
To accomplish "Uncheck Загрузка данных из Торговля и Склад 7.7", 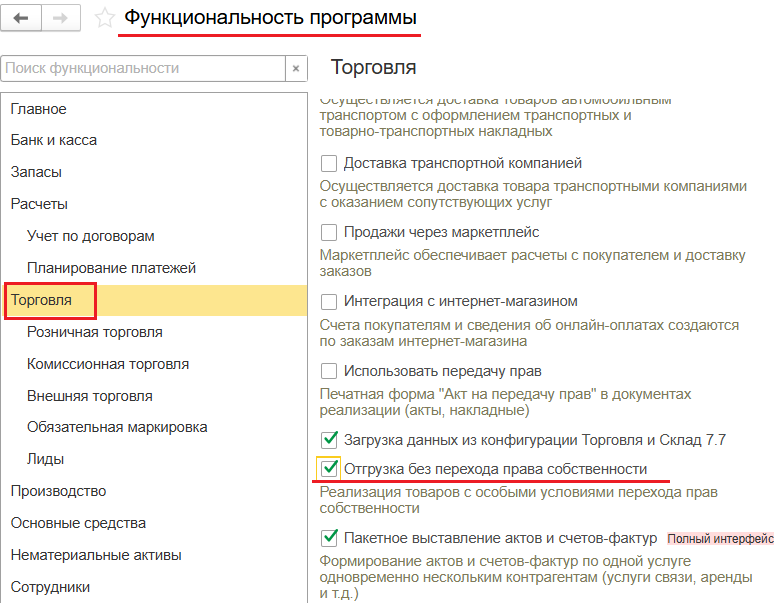I will click(x=329, y=440).
